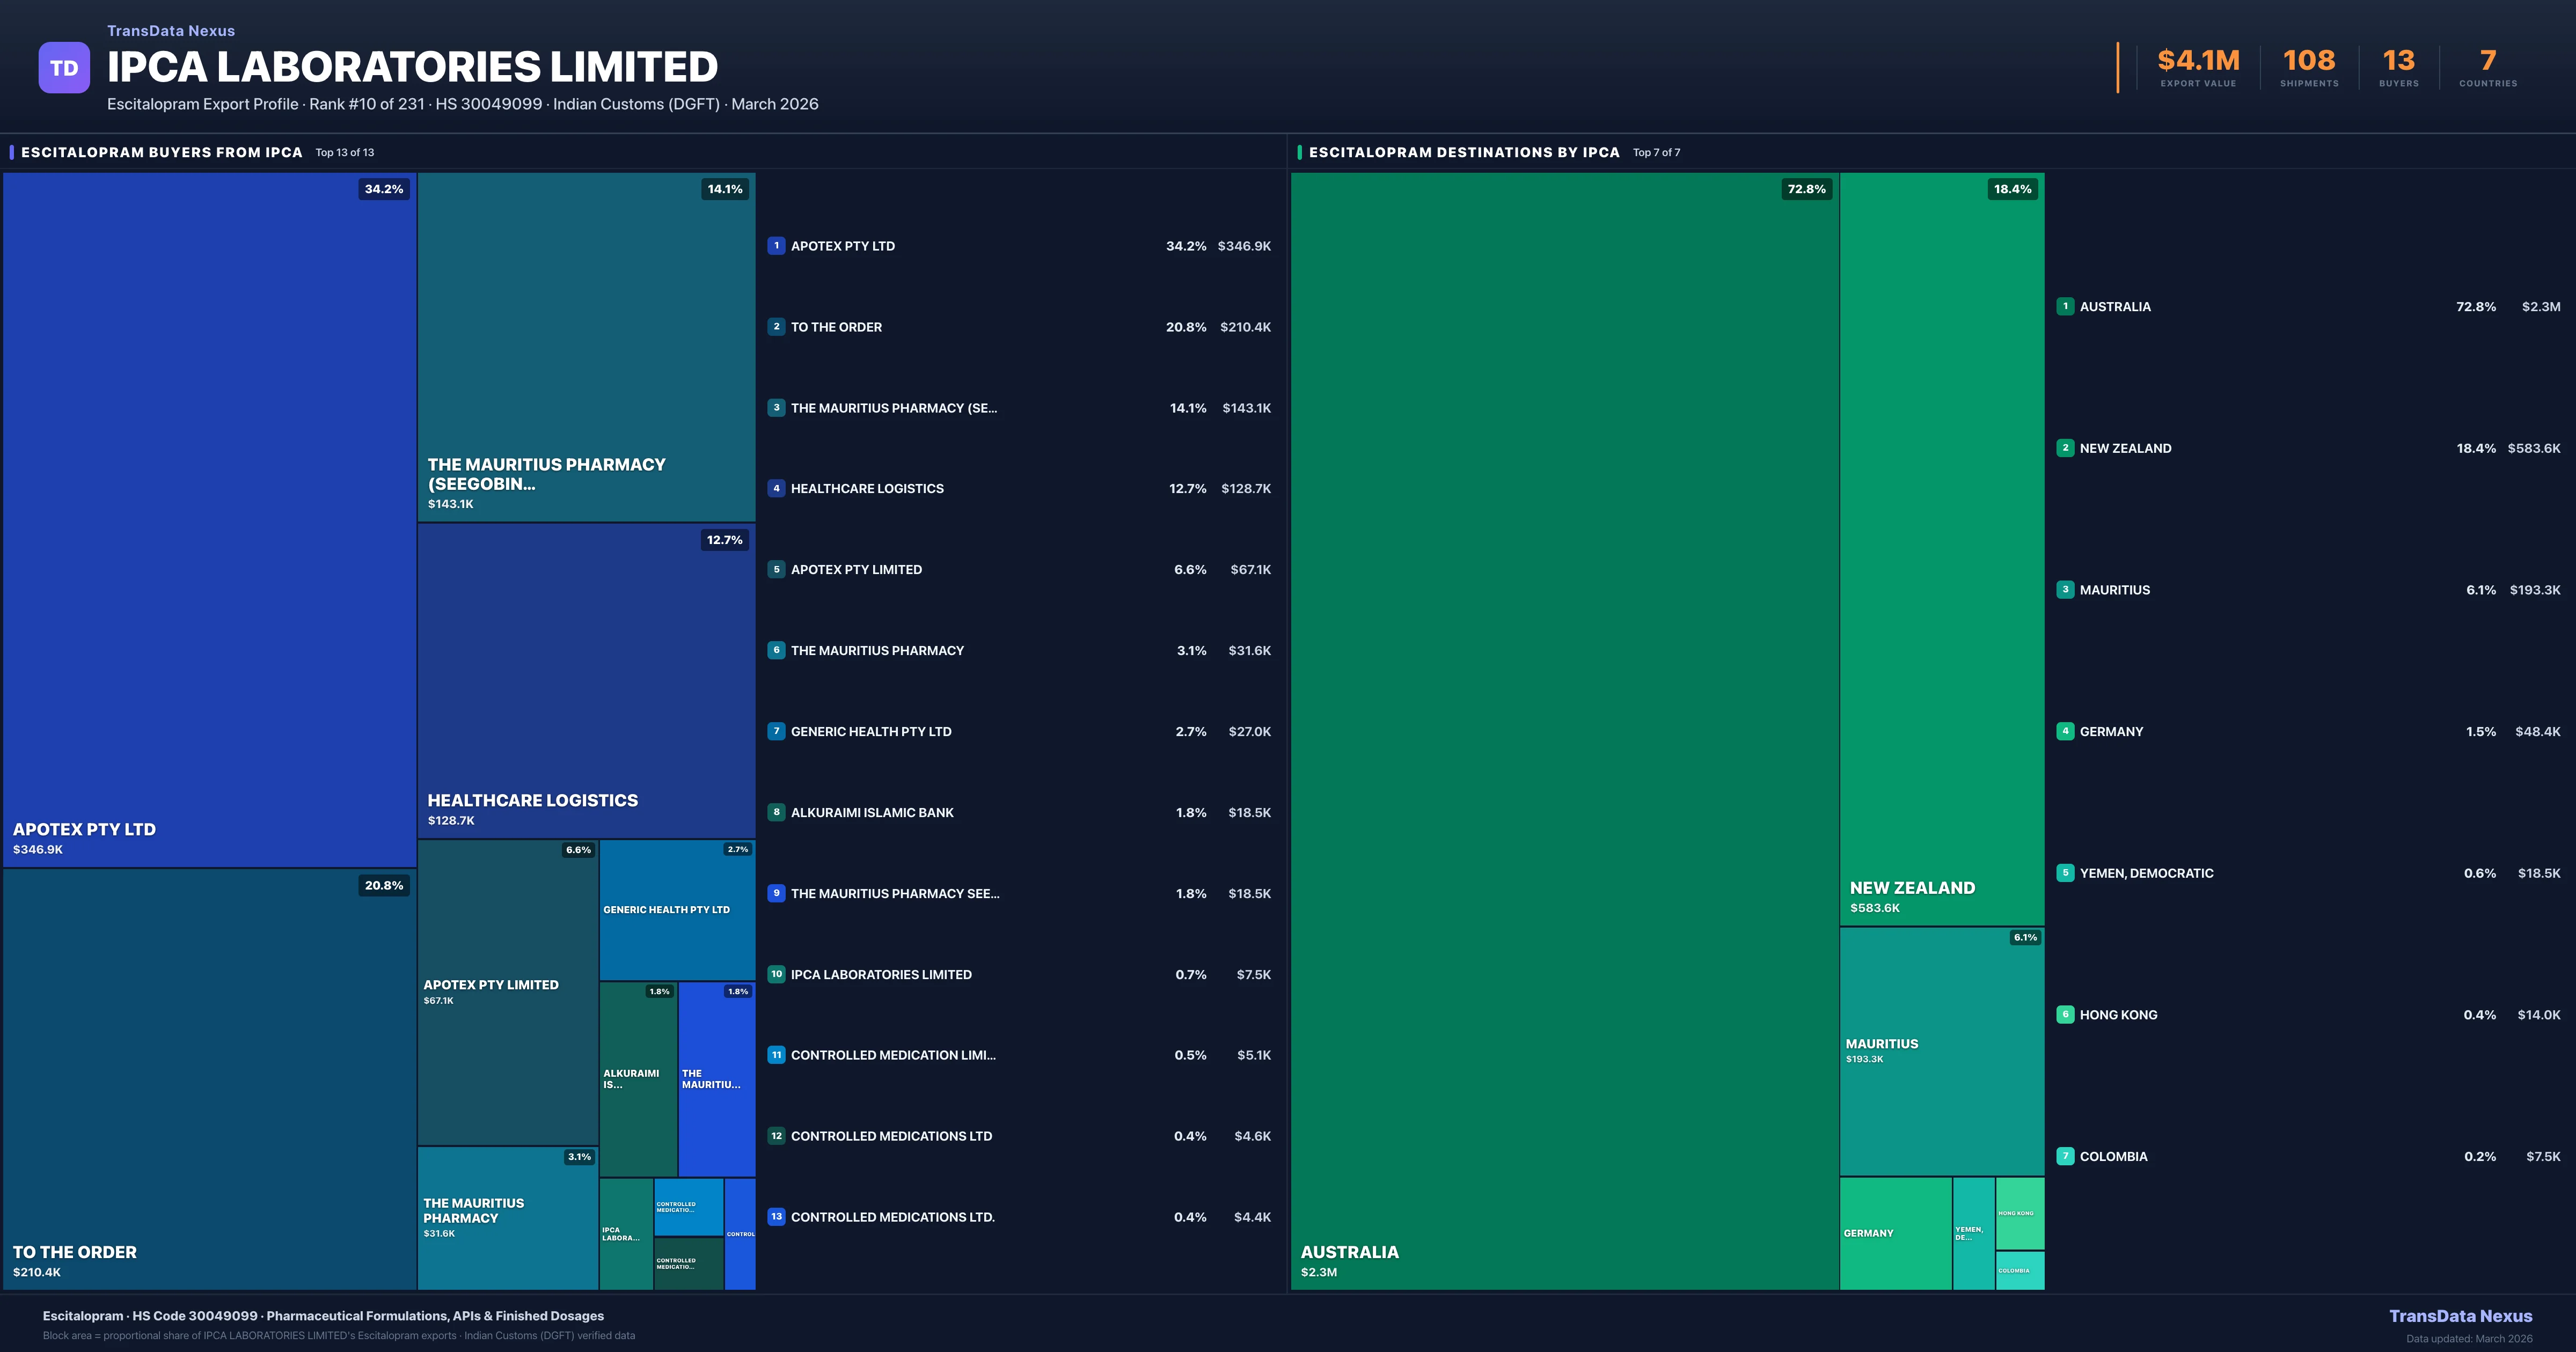Click the 72.8% badge on the Australia block
The width and height of the screenshot is (2576, 1352).
click(1806, 189)
